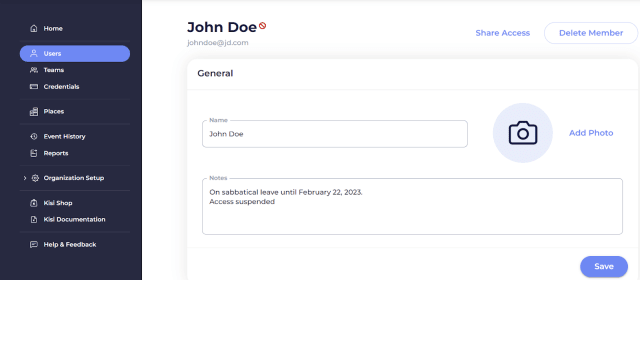Click the Delete Member button
This screenshot has height=360, width=640.
coord(591,33)
